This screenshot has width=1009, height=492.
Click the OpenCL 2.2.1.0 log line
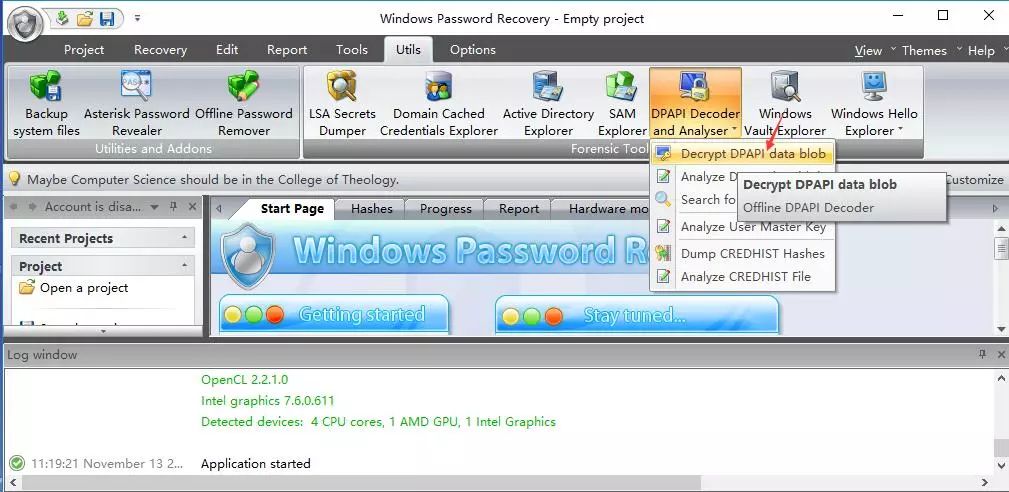point(245,379)
